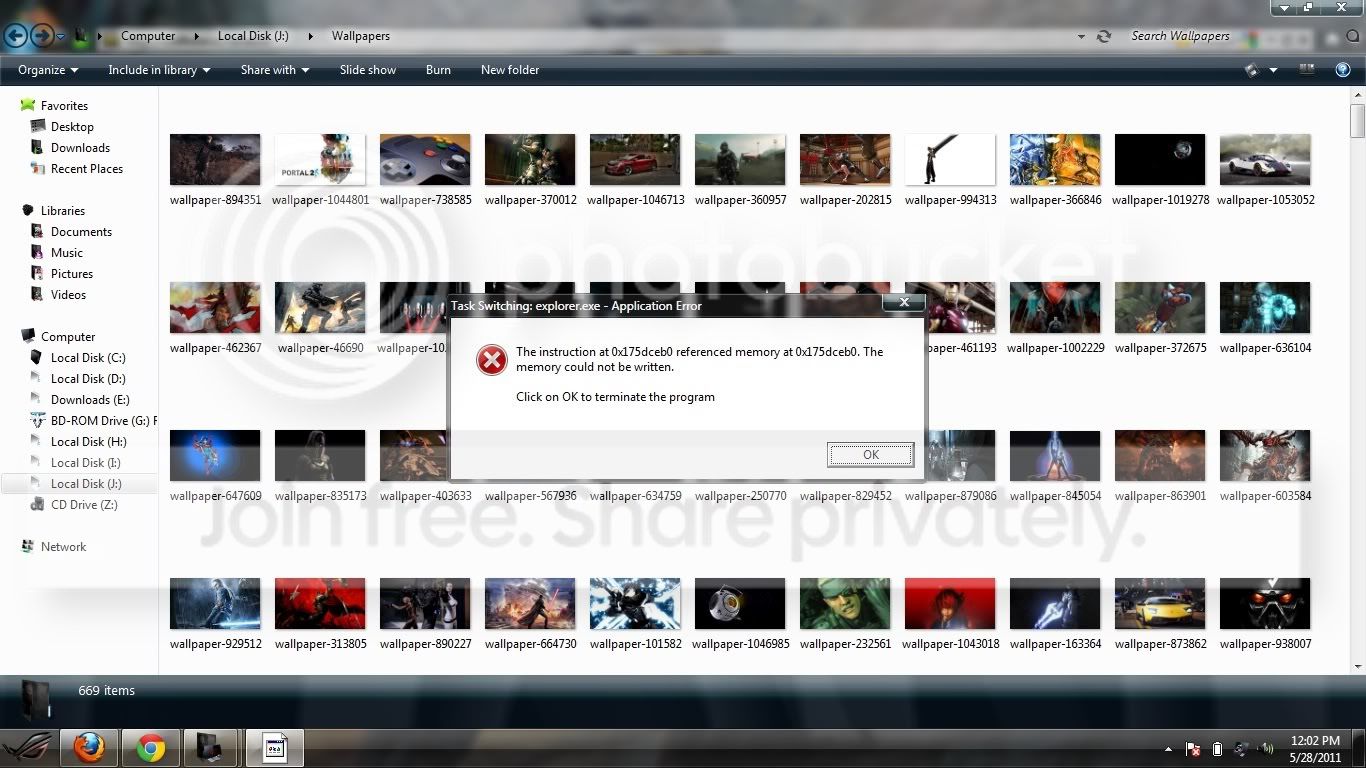Go back using the Back arrow

(x=15, y=36)
